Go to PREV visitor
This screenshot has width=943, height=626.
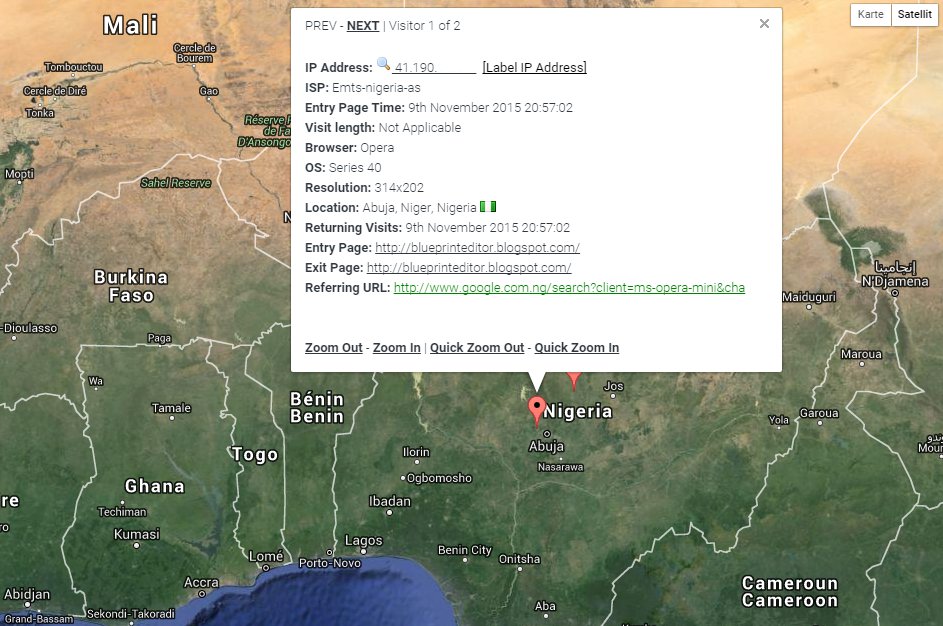point(321,26)
